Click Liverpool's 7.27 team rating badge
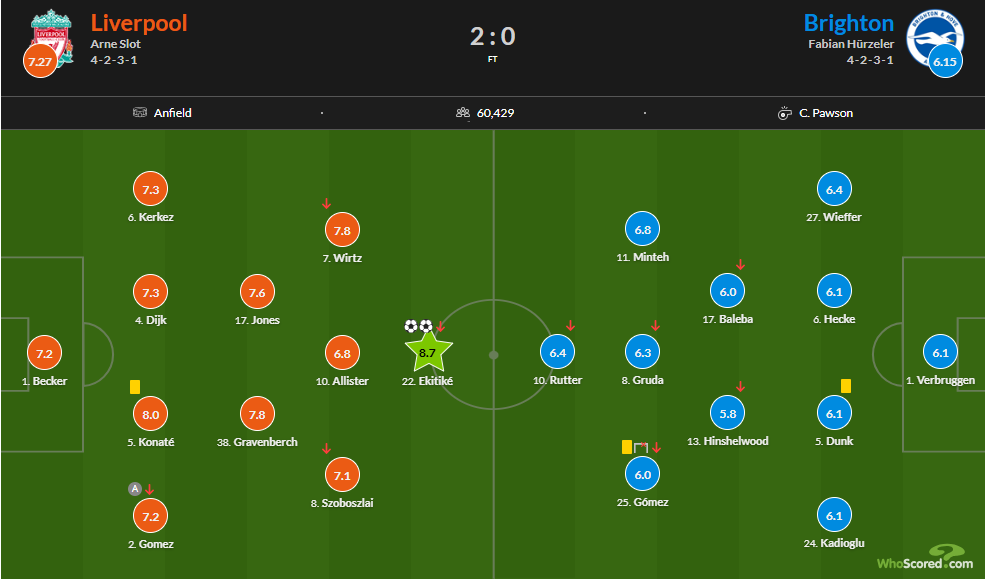Image resolution: width=987 pixels, height=579 pixels. 40,61
